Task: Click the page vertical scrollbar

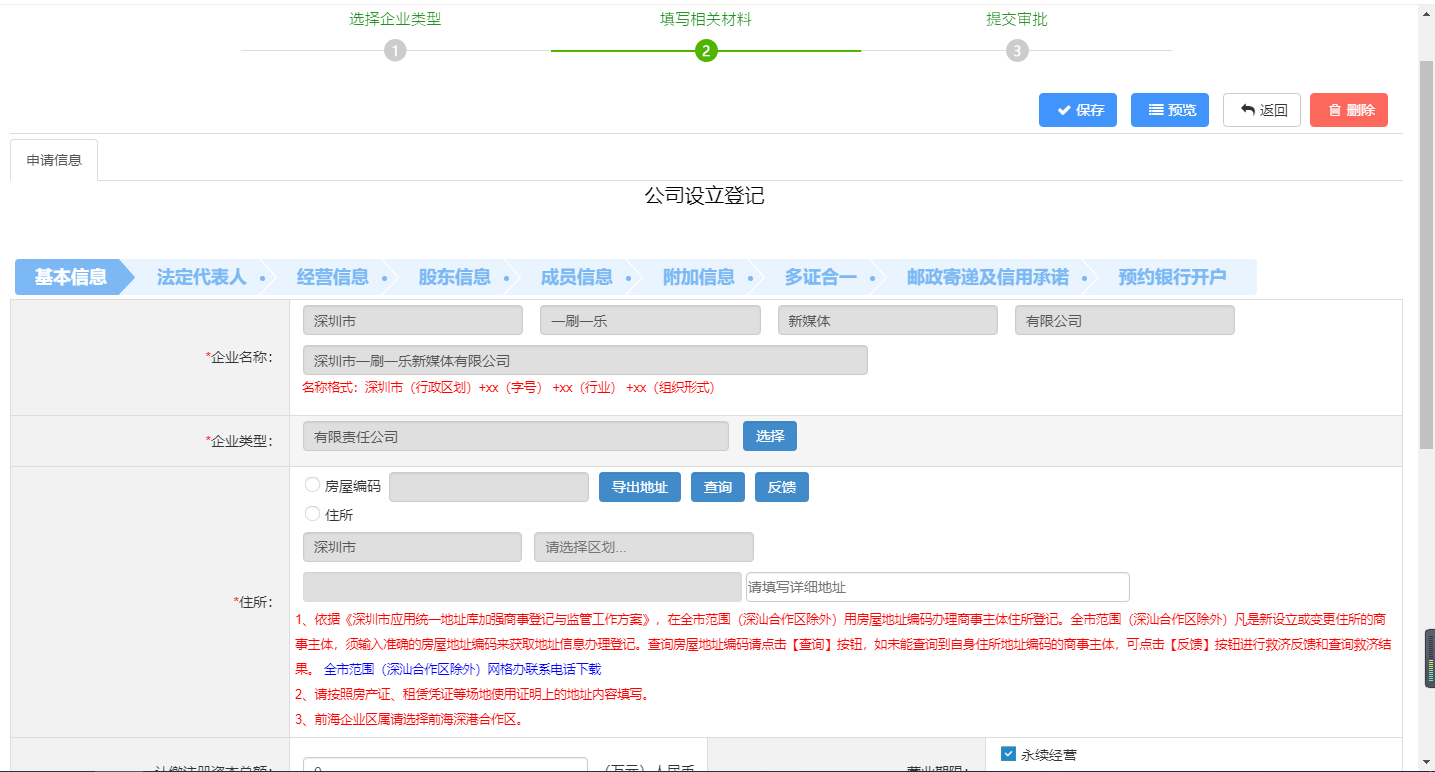Action: tap(1426, 250)
